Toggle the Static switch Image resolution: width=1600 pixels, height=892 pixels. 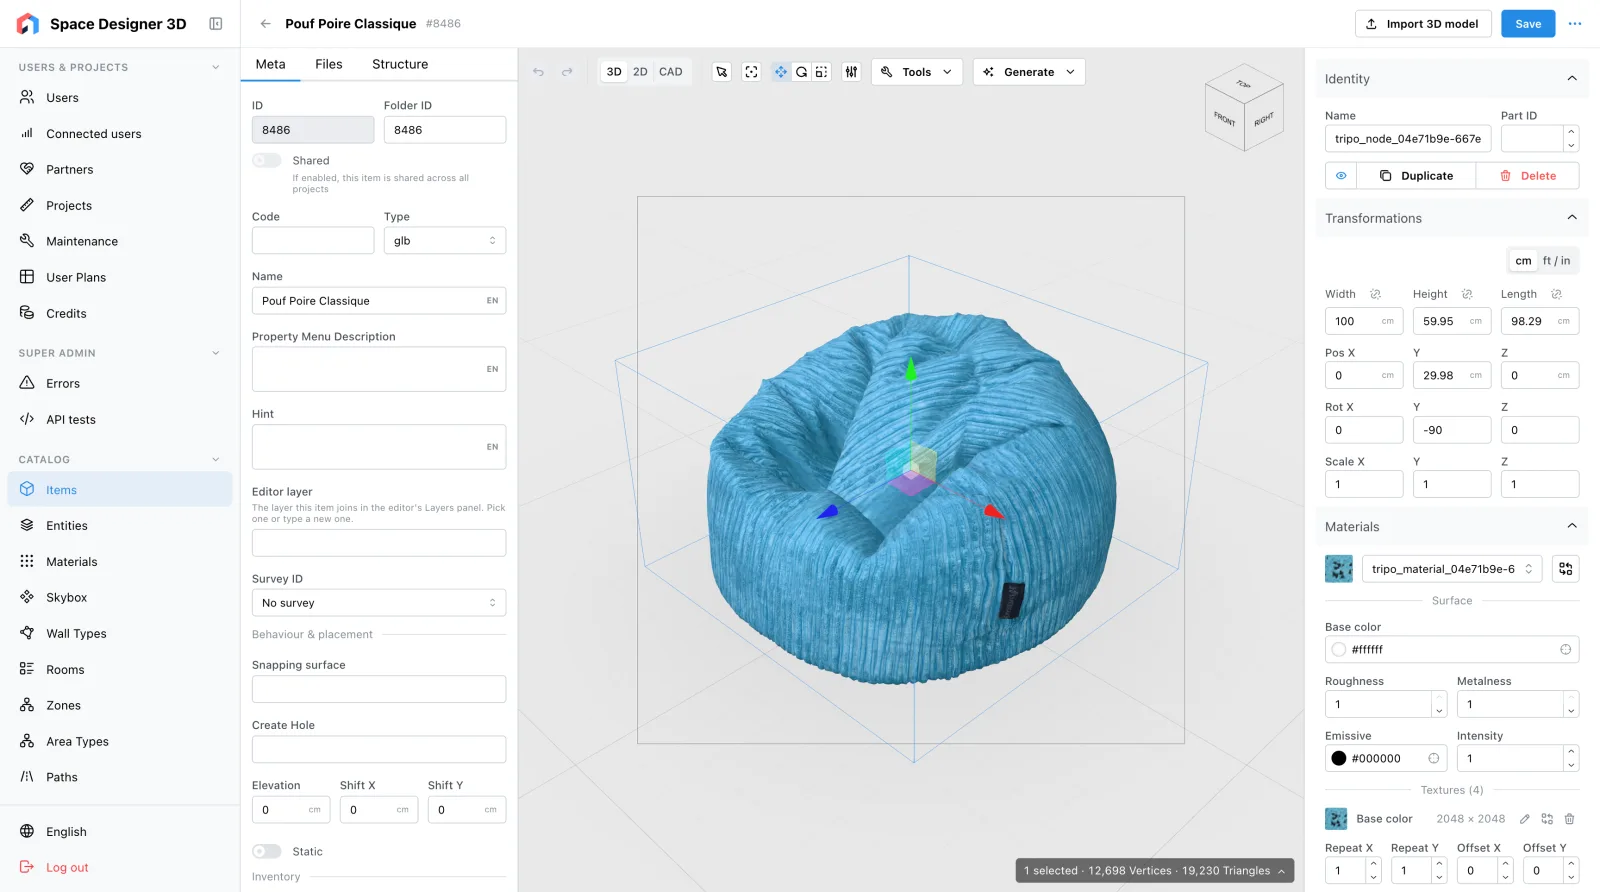(267, 852)
